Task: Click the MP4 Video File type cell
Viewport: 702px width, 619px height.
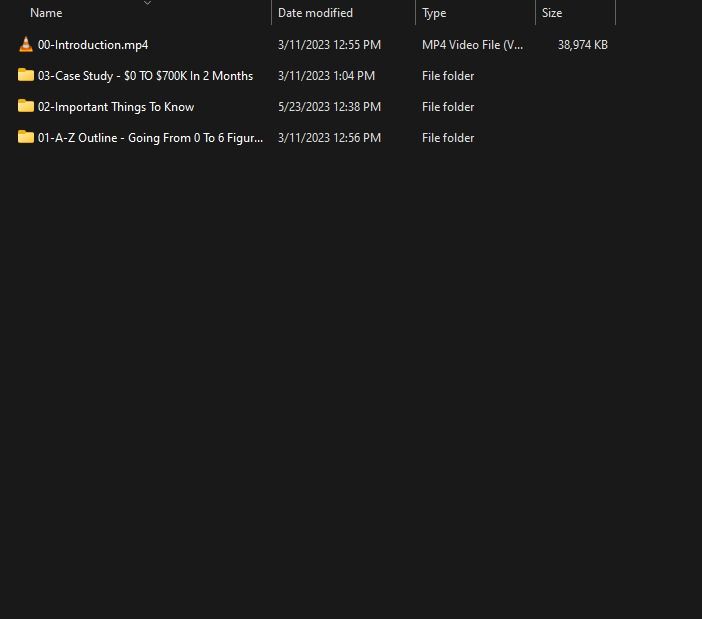Action: 472,45
